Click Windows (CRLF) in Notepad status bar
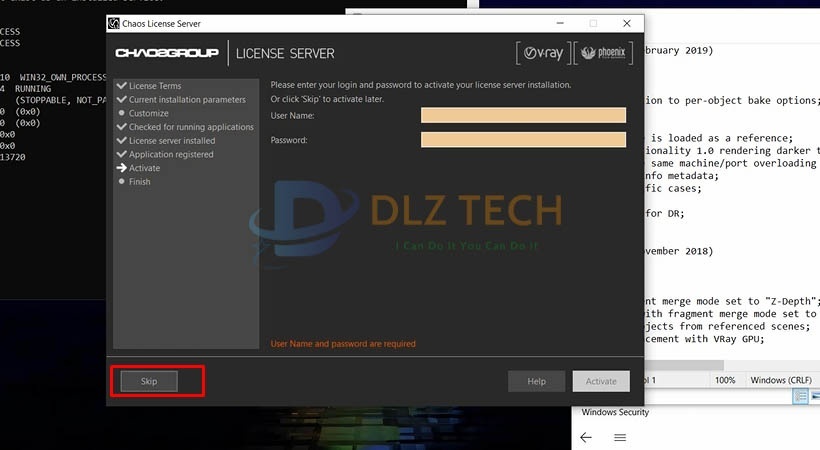This screenshot has width=820, height=450. coord(781,380)
